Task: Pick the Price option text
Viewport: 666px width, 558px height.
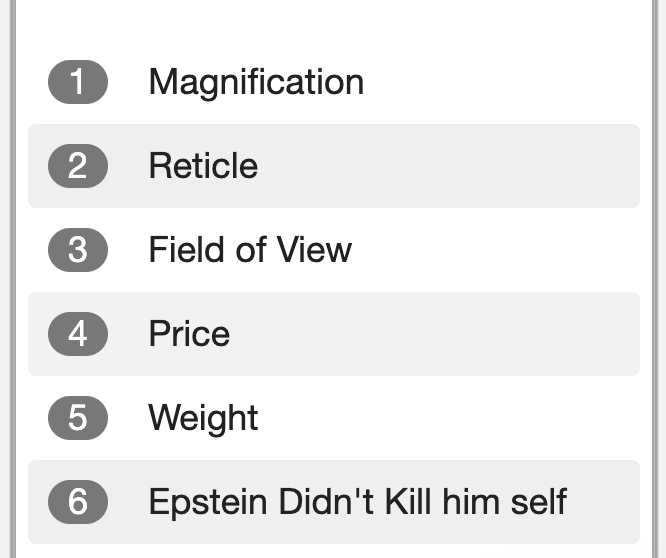Action: pos(189,334)
